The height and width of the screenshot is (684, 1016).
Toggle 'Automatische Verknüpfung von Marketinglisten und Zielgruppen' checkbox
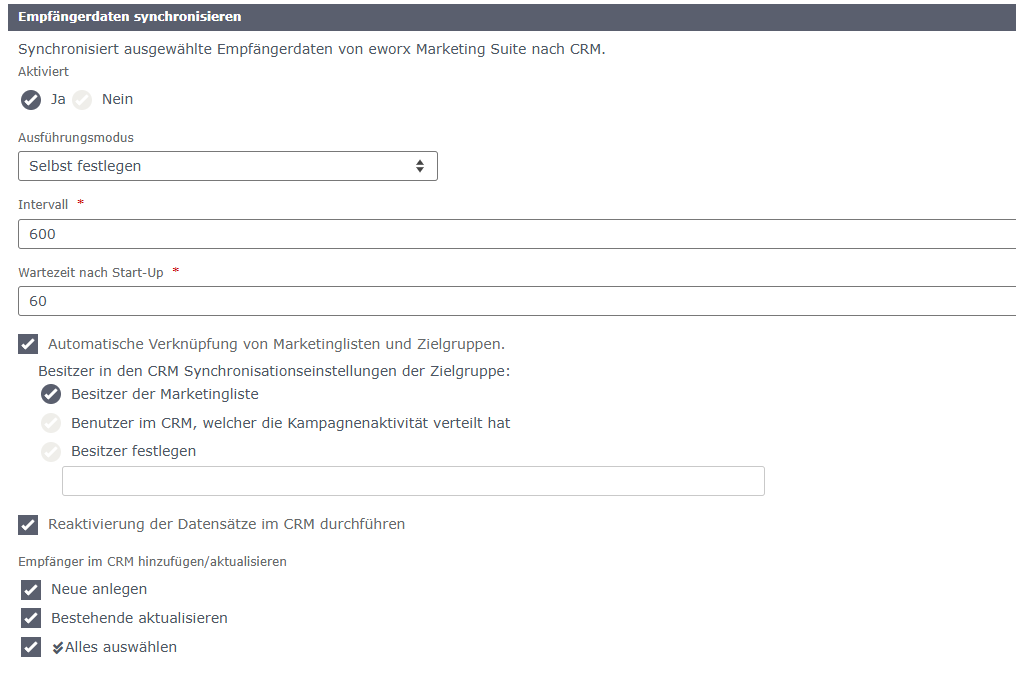pyautogui.click(x=28, y=344)
